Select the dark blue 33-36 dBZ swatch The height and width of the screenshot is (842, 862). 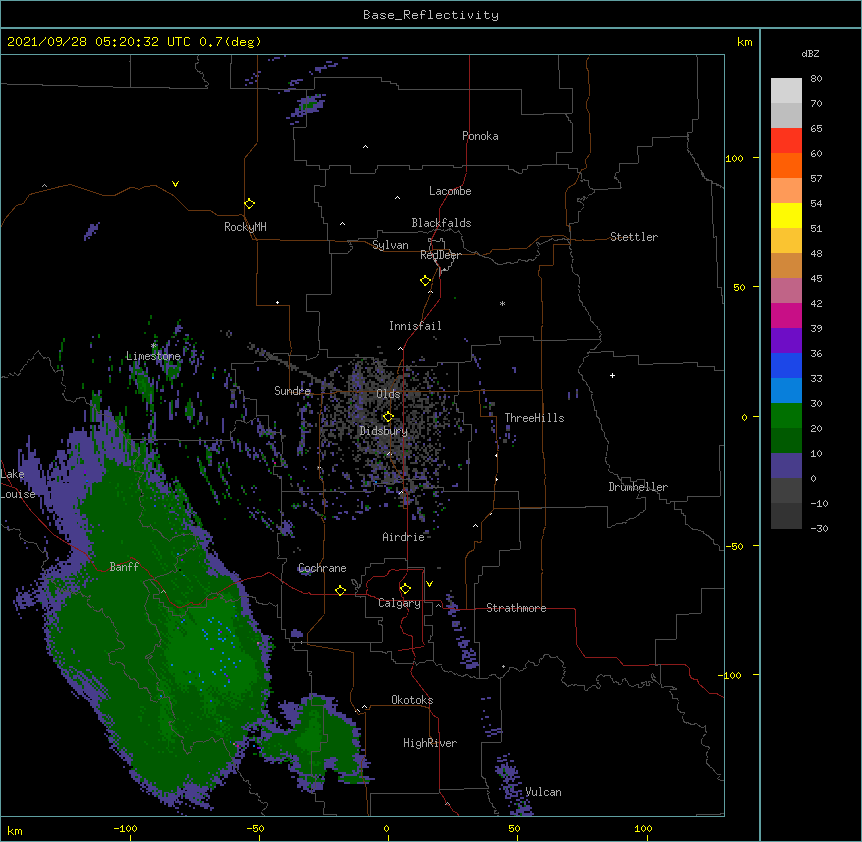click(786, 365)
